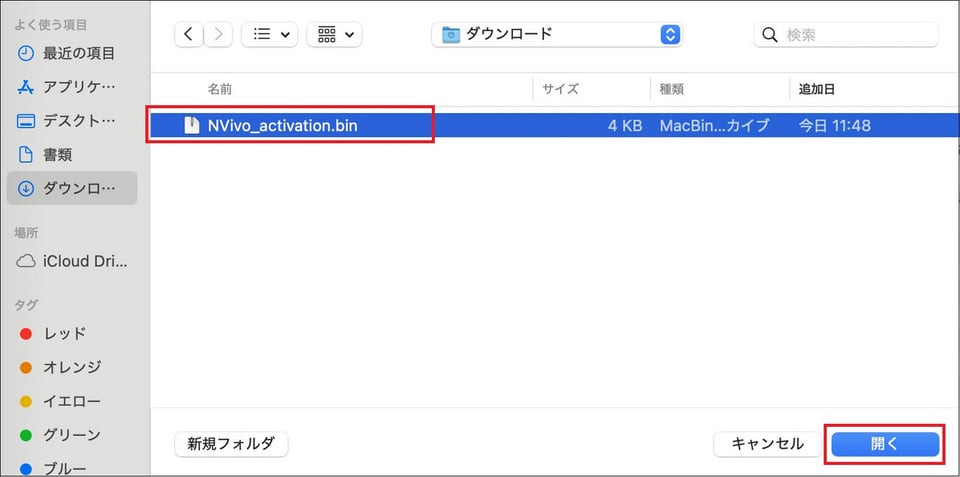Click the MacBin...カイブ type cell

pyautogui.click(x=714, y=126)
